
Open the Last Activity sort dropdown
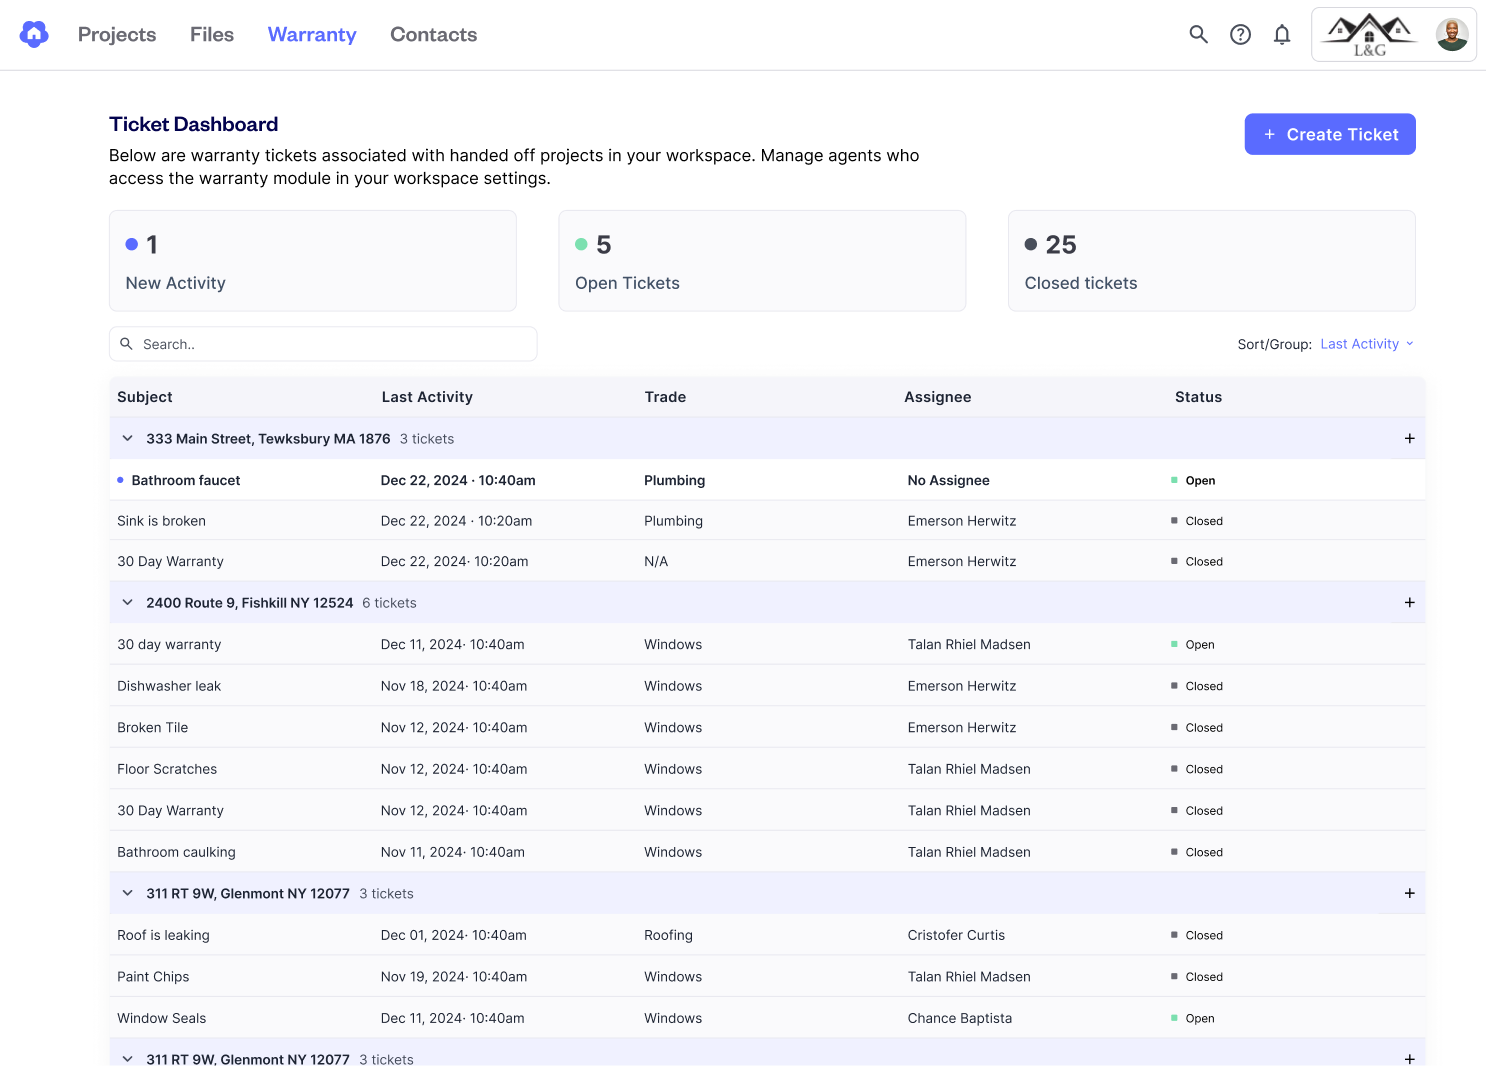click(x=1367, y=344)
